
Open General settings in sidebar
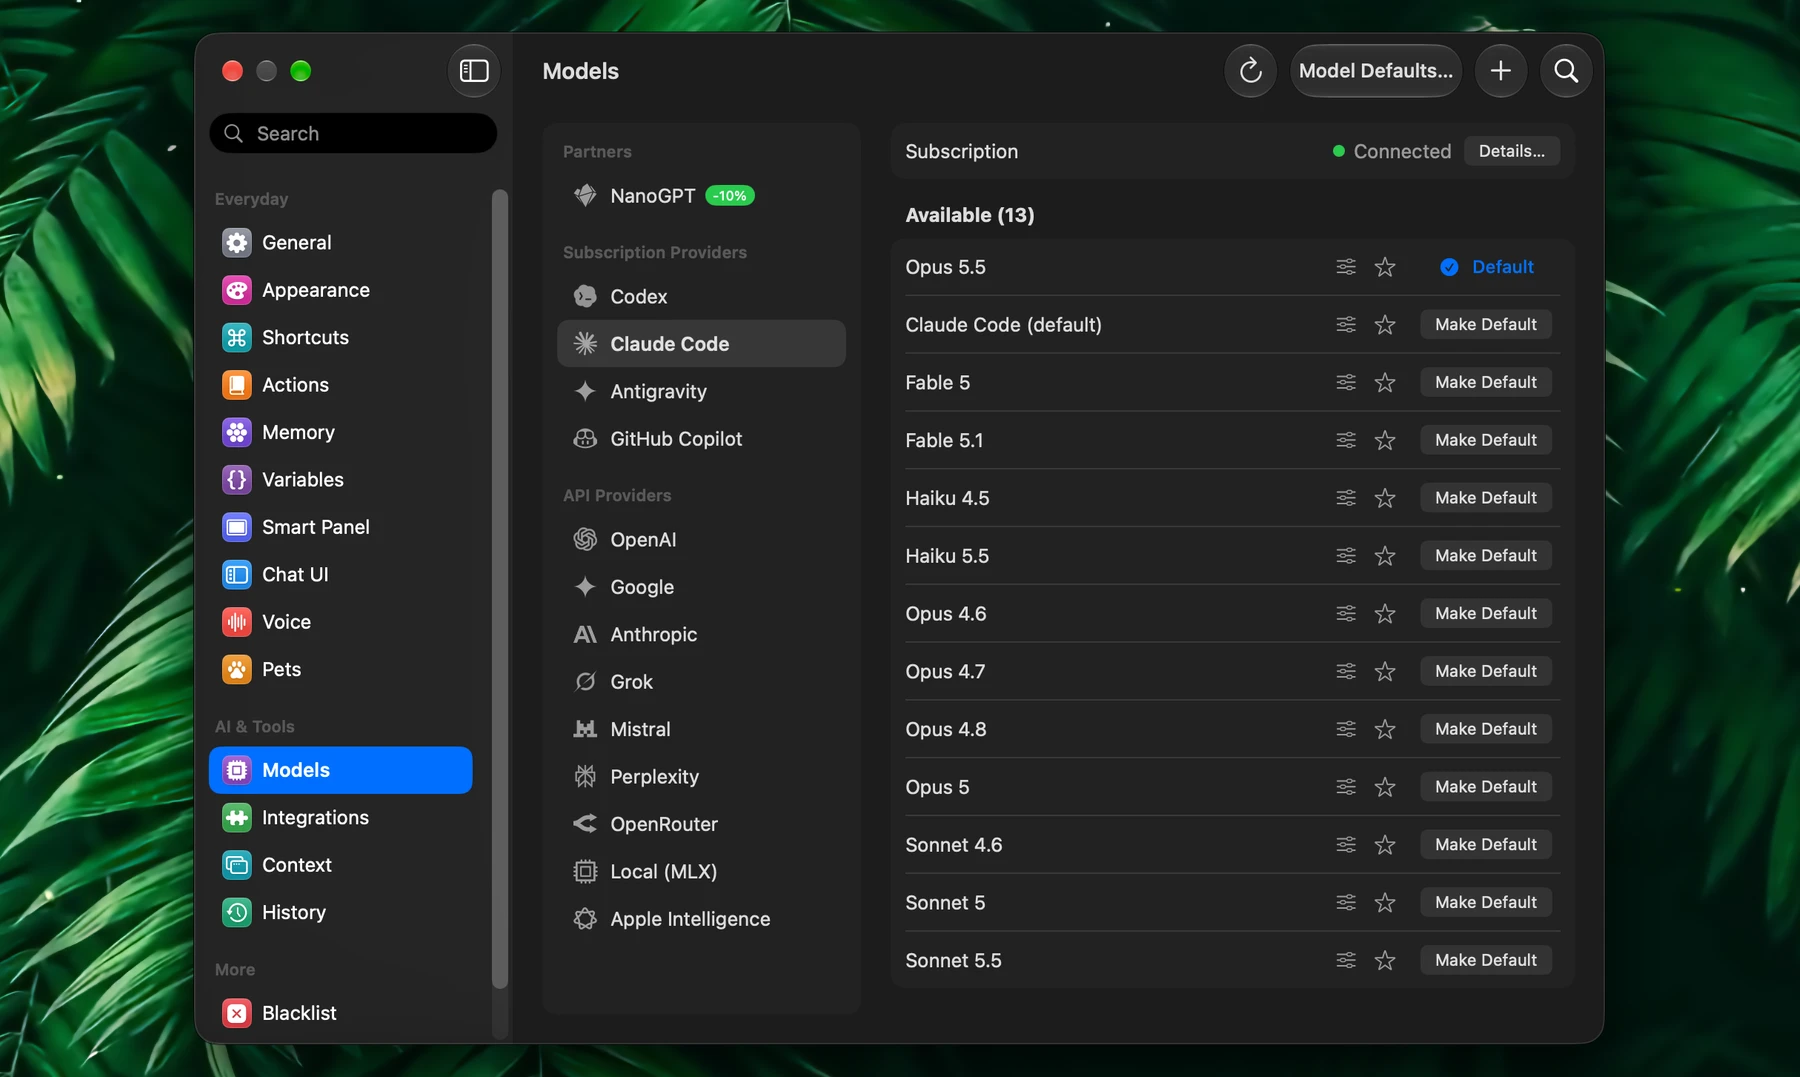click(x=340, y=243)
